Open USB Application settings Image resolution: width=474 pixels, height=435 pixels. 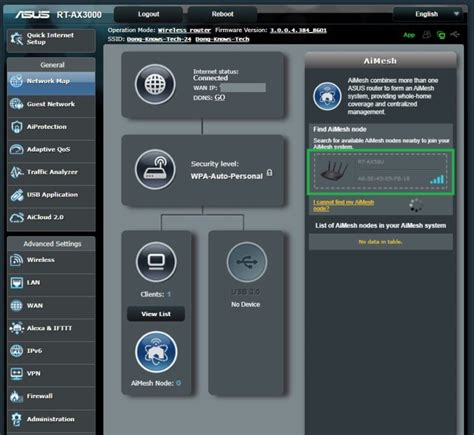pos(51,196)
